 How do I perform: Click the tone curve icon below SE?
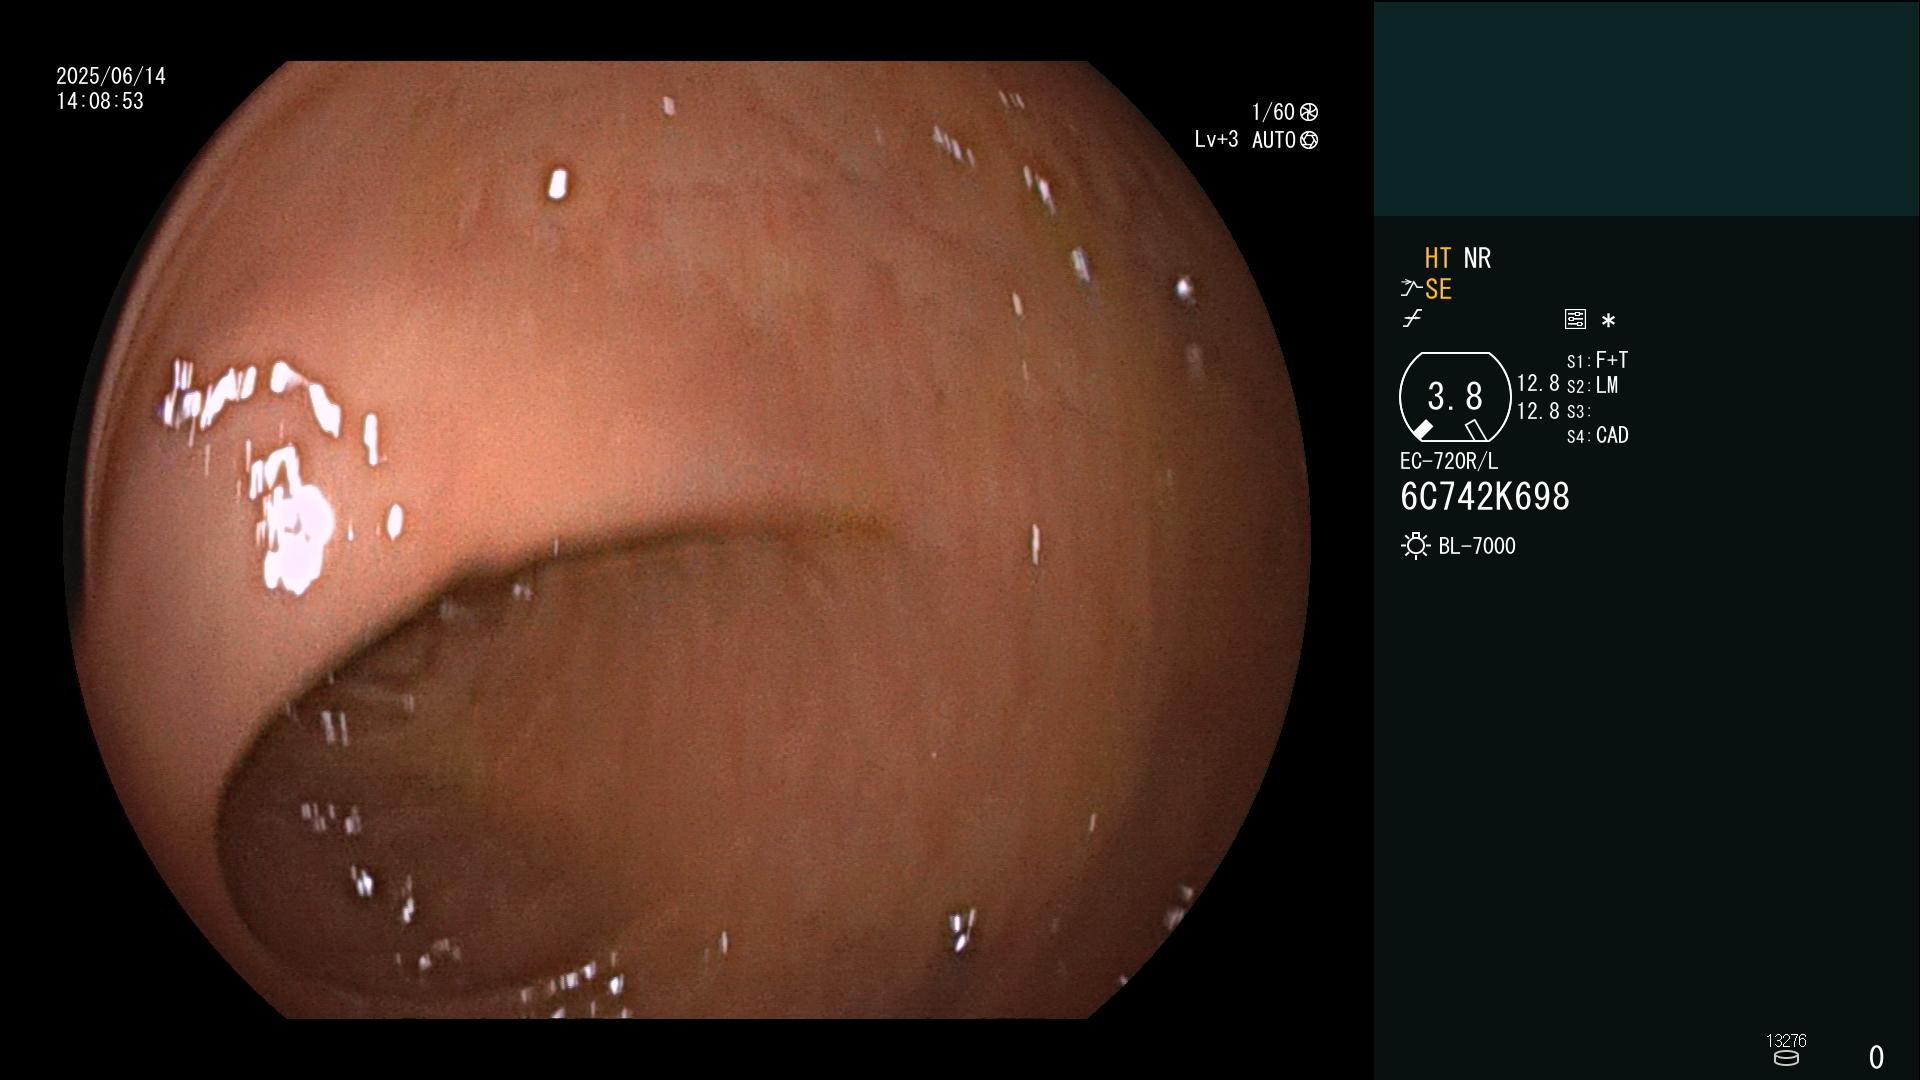point(1412,319)
